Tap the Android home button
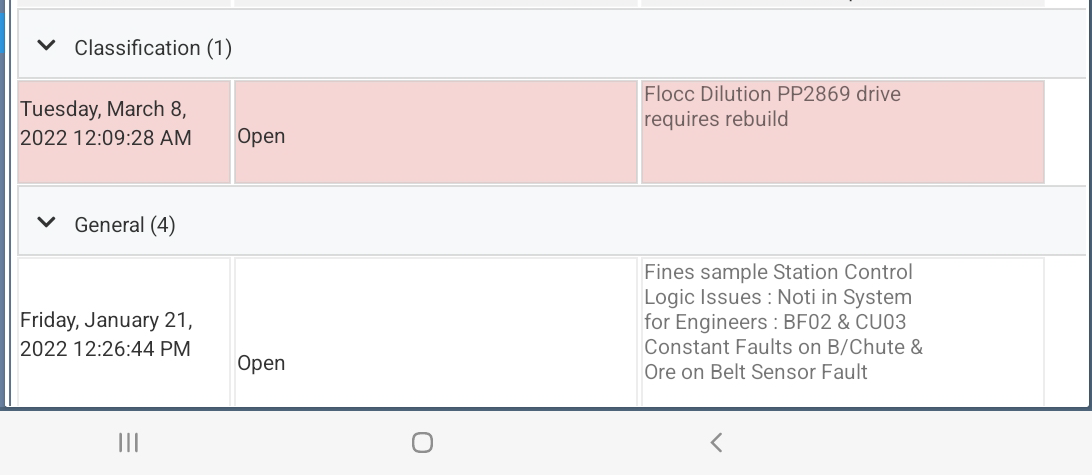Image resolution: width=1092 pixels, height=476 pixels. pyautogui.click(x=422, y=442)
